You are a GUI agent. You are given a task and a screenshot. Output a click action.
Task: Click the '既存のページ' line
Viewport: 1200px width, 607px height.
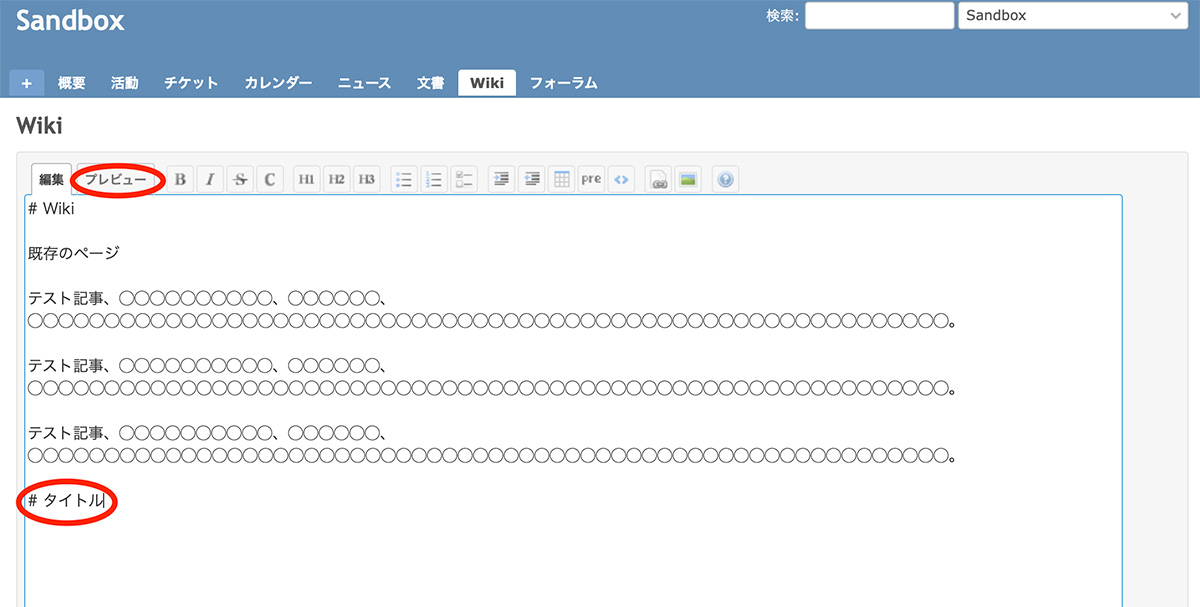point(74,253)
